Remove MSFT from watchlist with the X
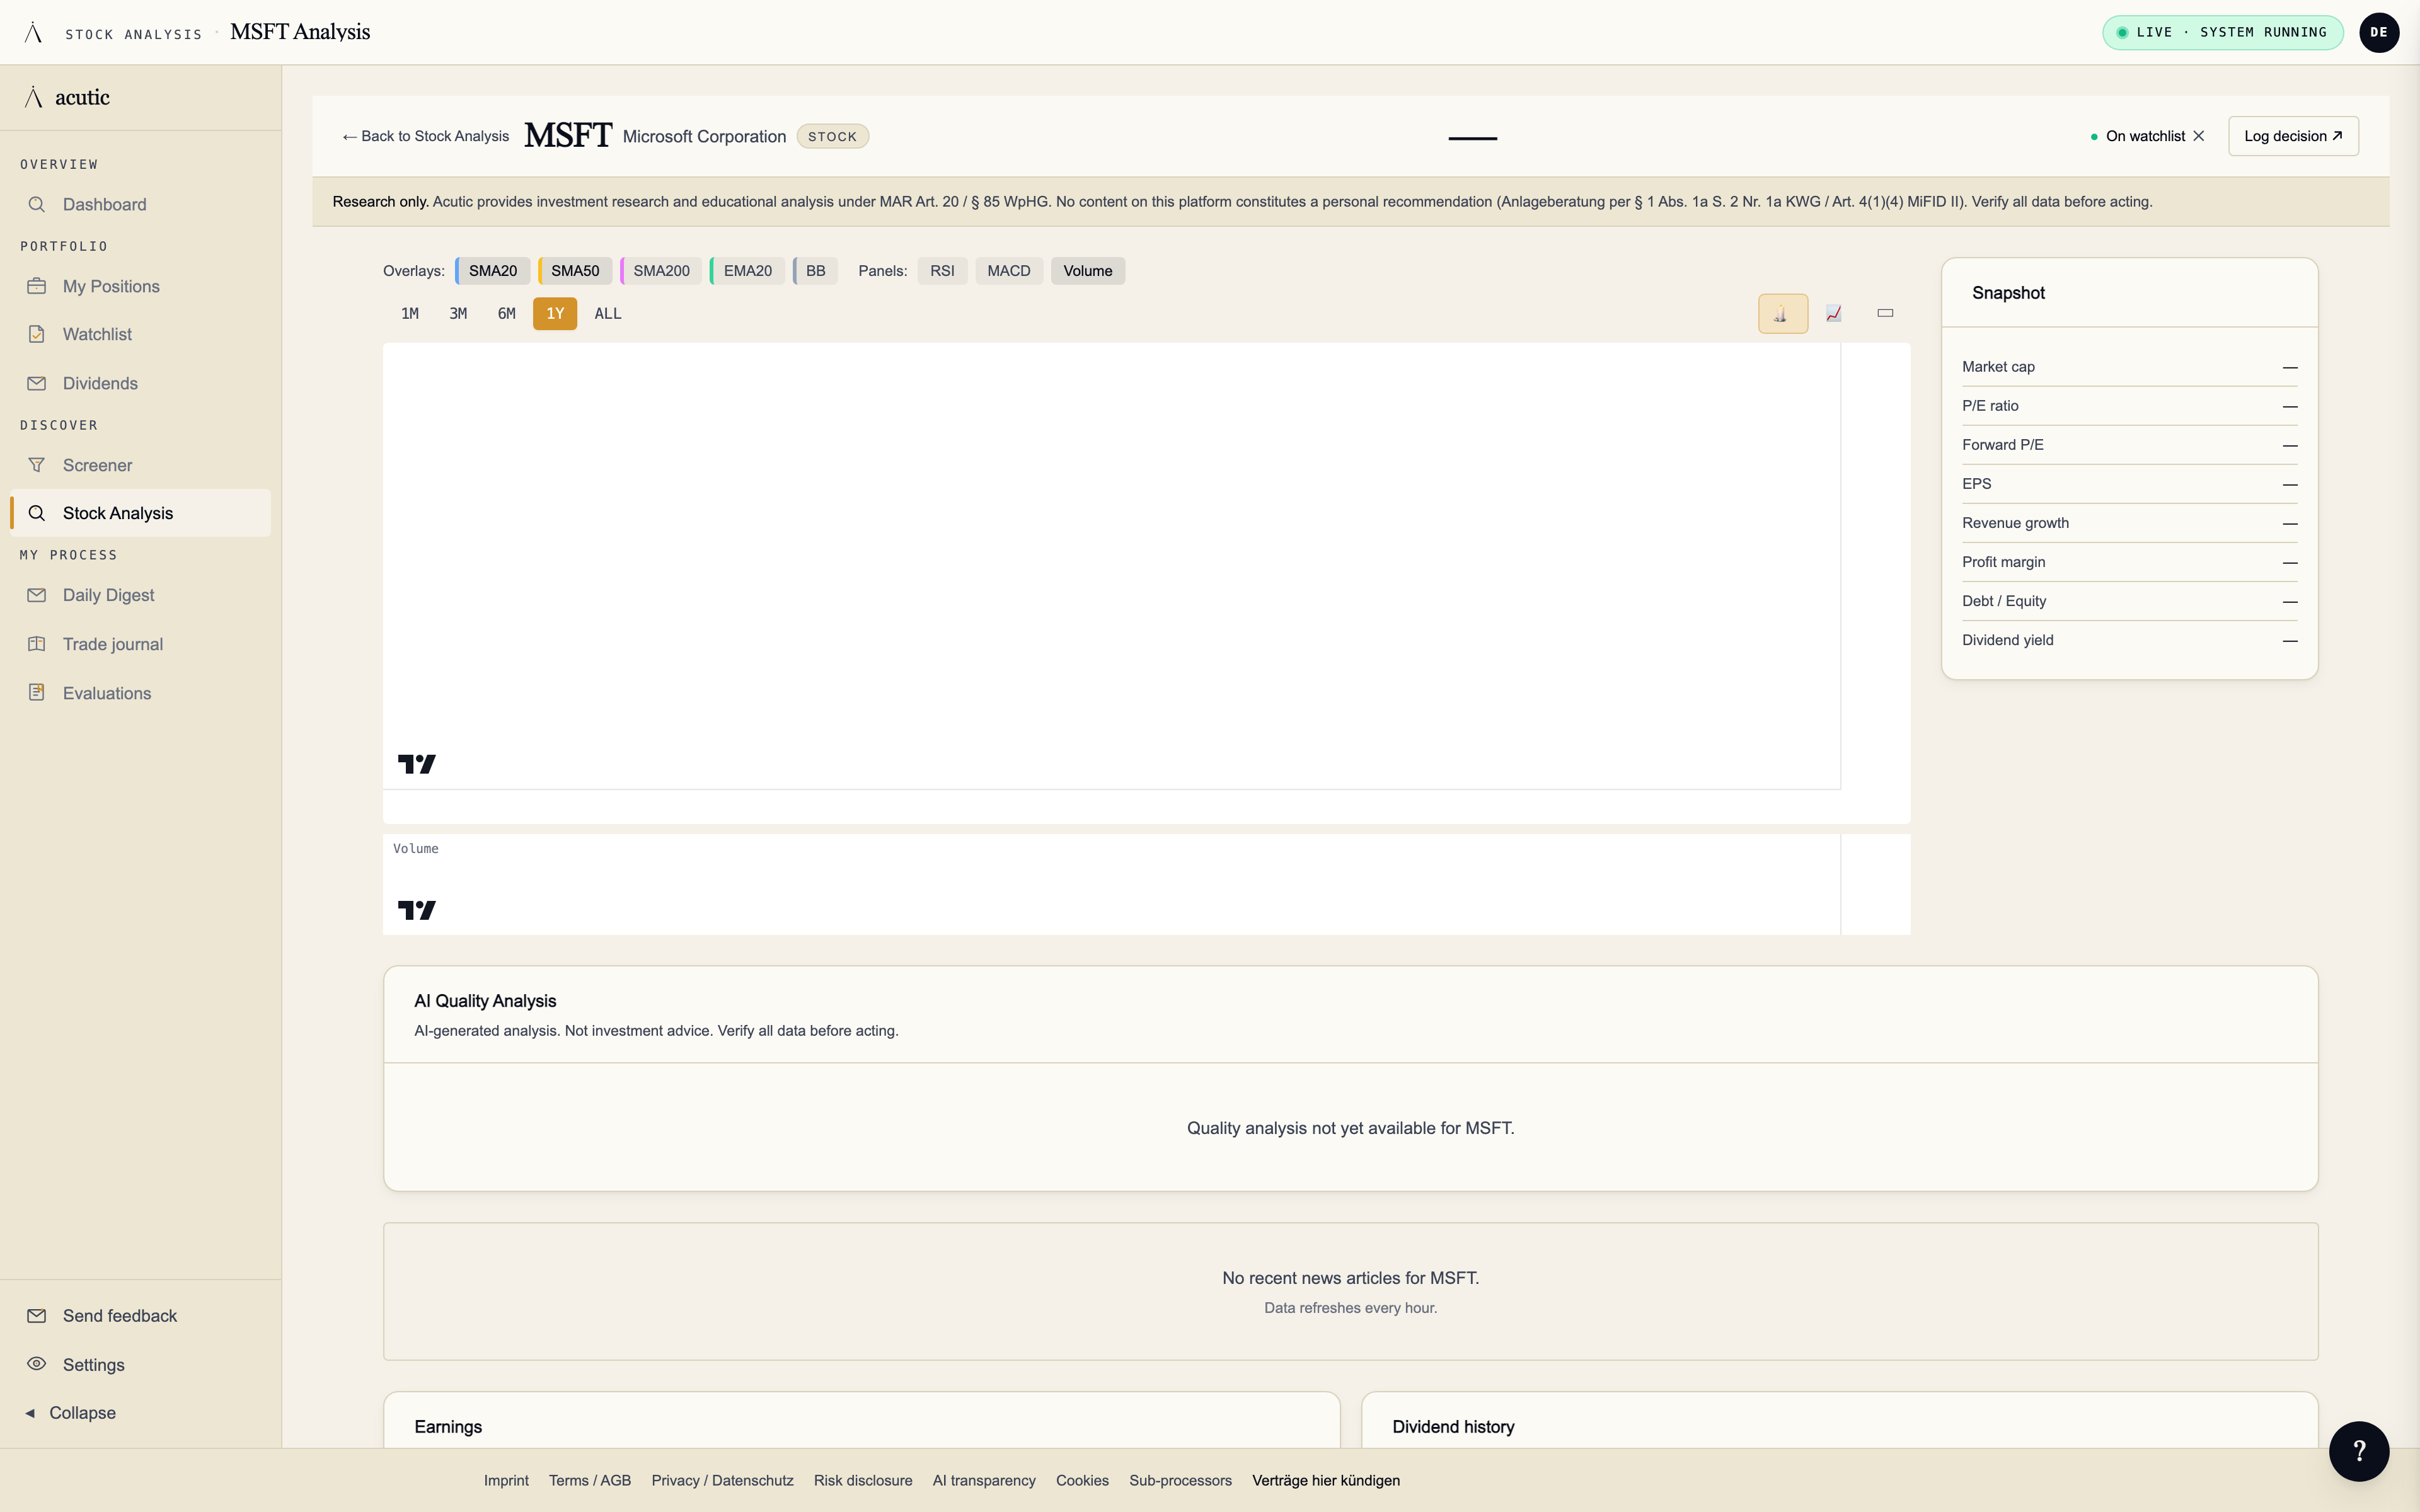The width and height of the screenshot is (2420, 1512). [x=2198, y=136]
